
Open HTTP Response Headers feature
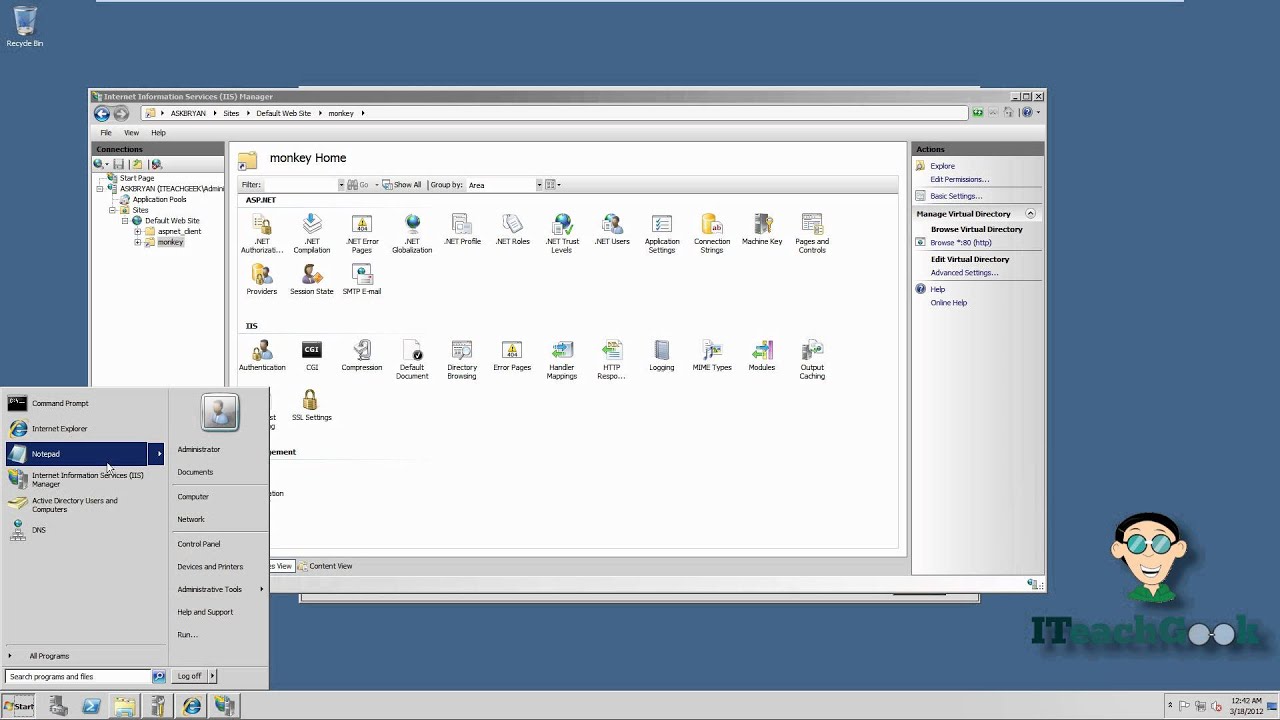[x=612, y=359]
